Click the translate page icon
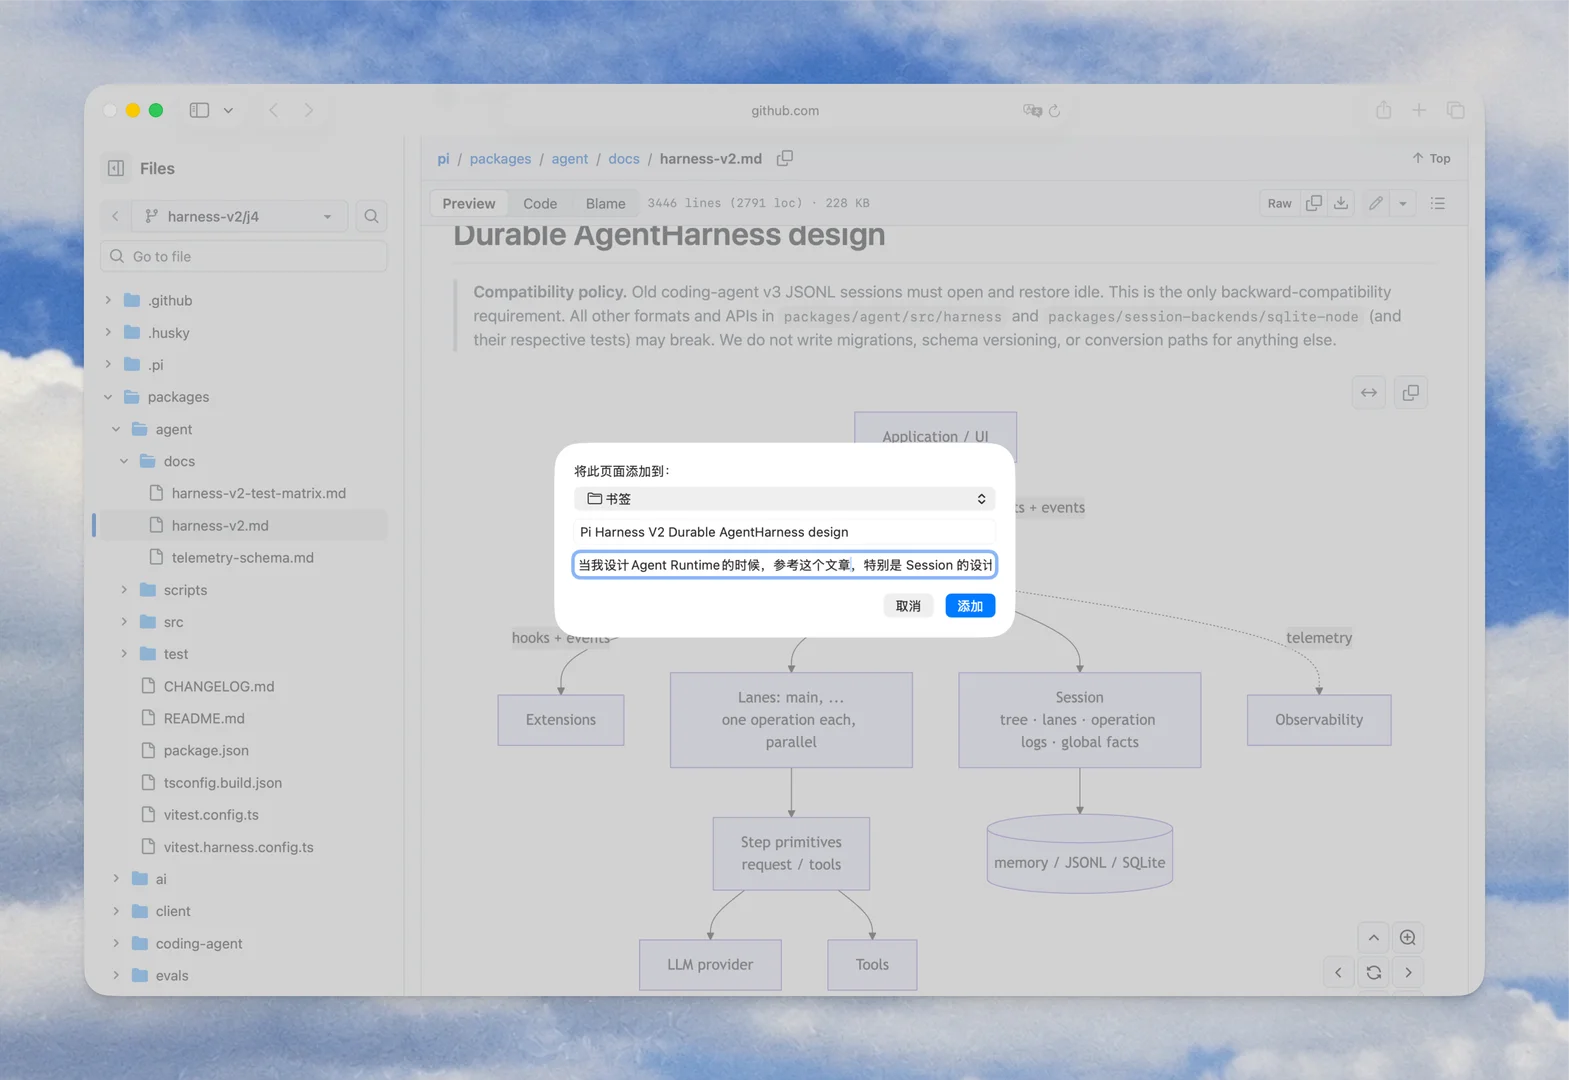1569x1080 pixels. 1032,110
